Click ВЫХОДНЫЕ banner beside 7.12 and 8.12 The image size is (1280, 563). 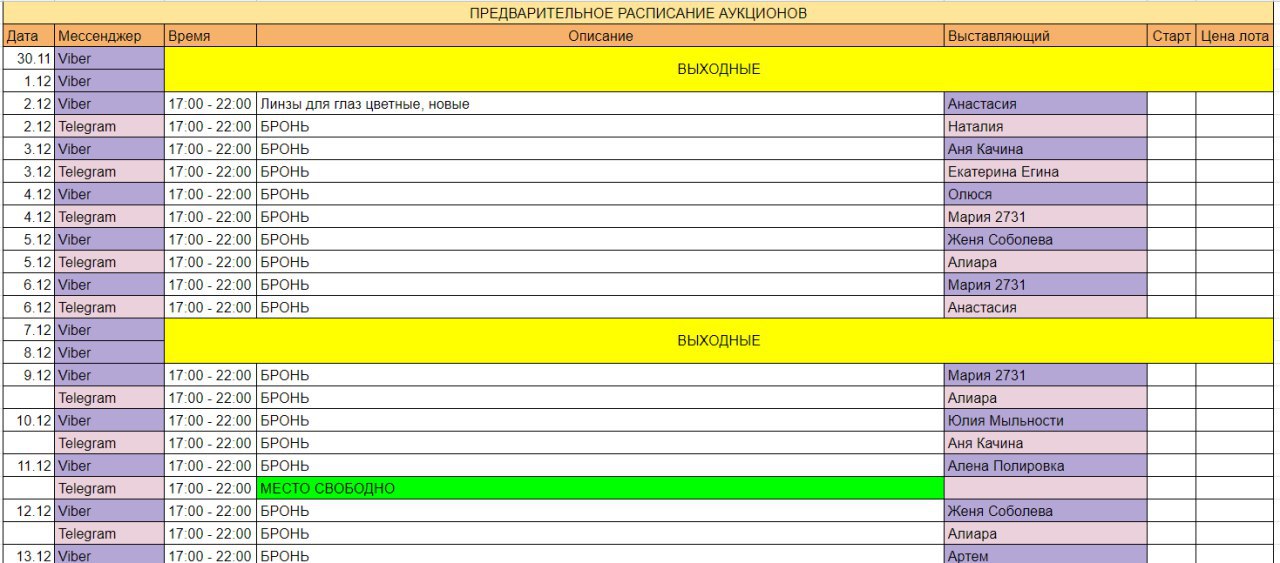pos(719,341)
